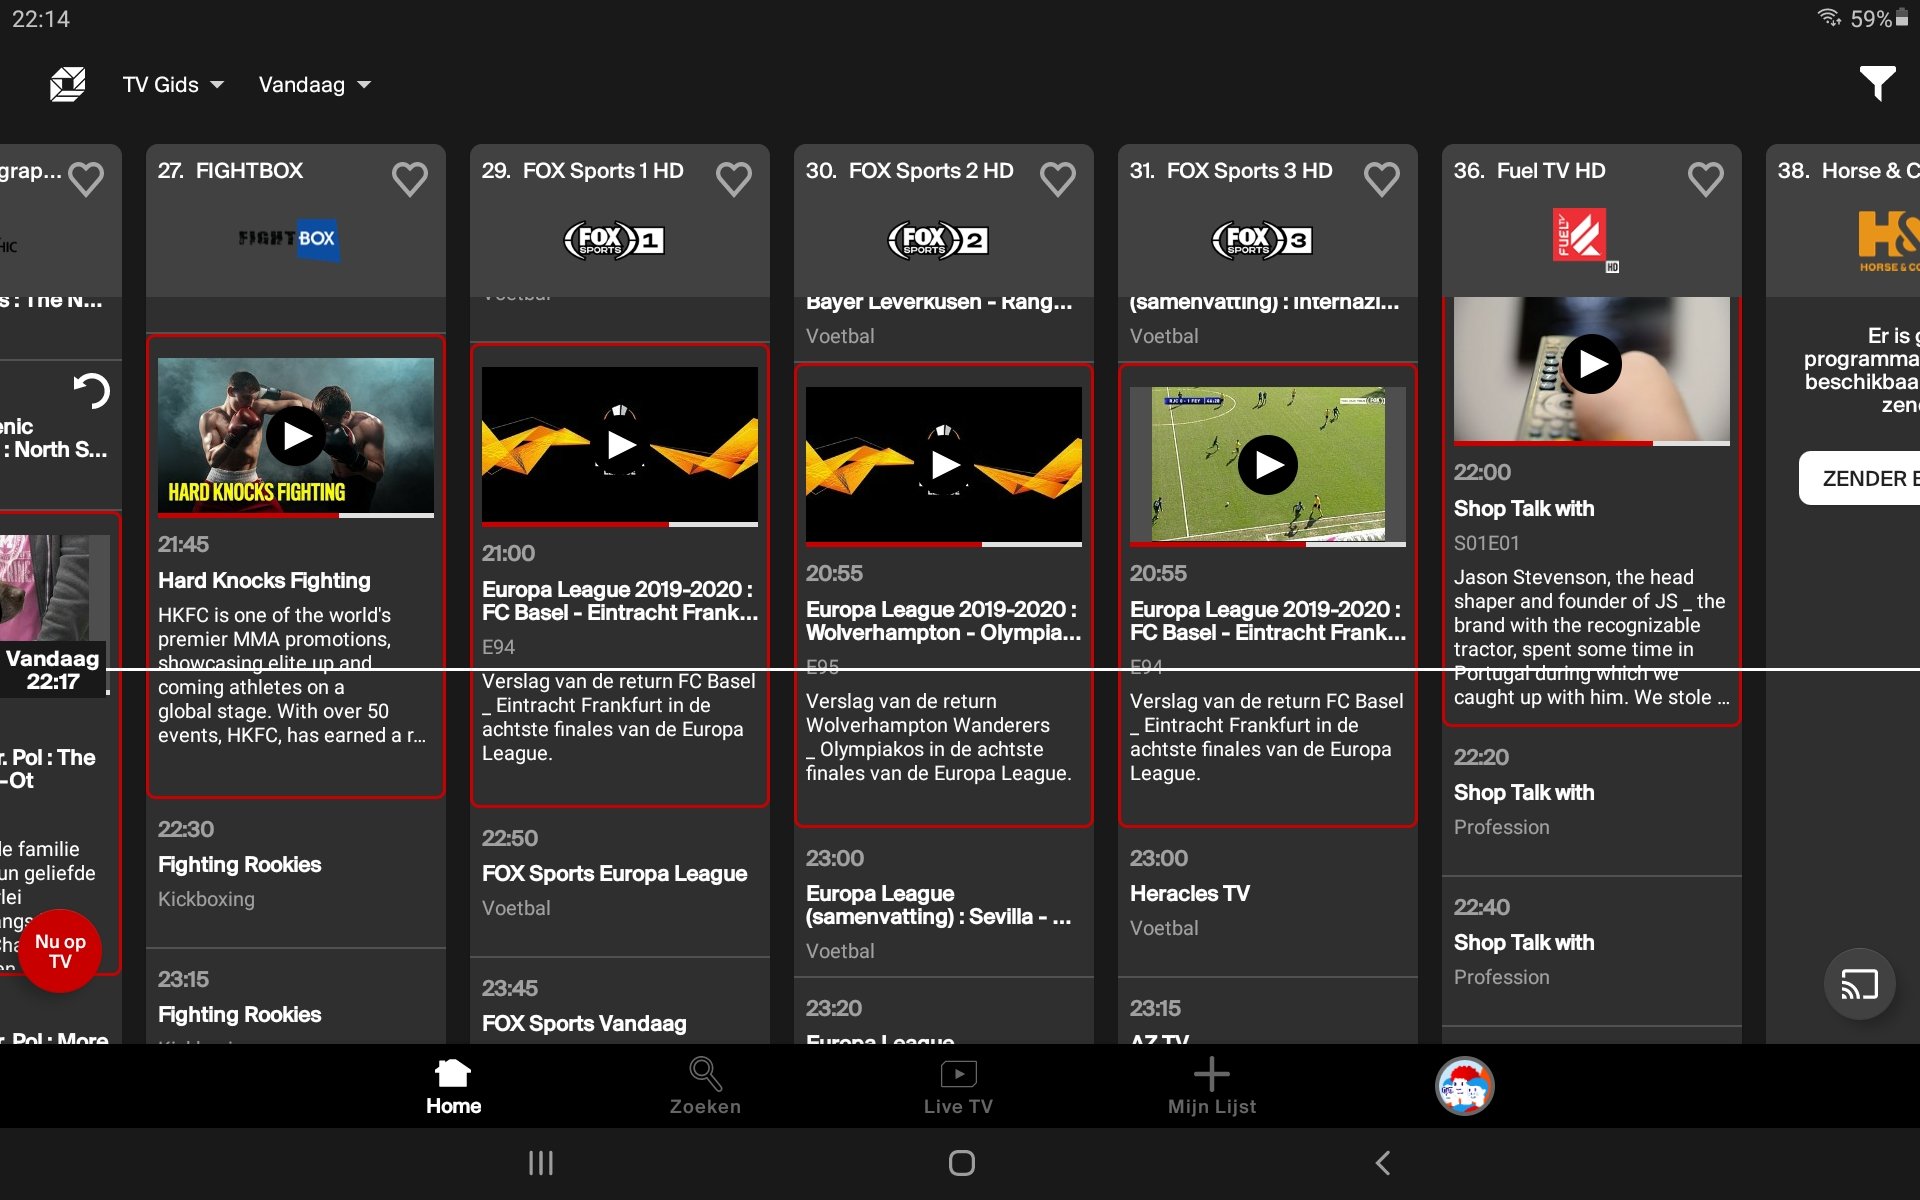The height and width of the screenshot is (1200, 1920).
Task: Open the profile avatar icon
Action: point(1465,1086)
